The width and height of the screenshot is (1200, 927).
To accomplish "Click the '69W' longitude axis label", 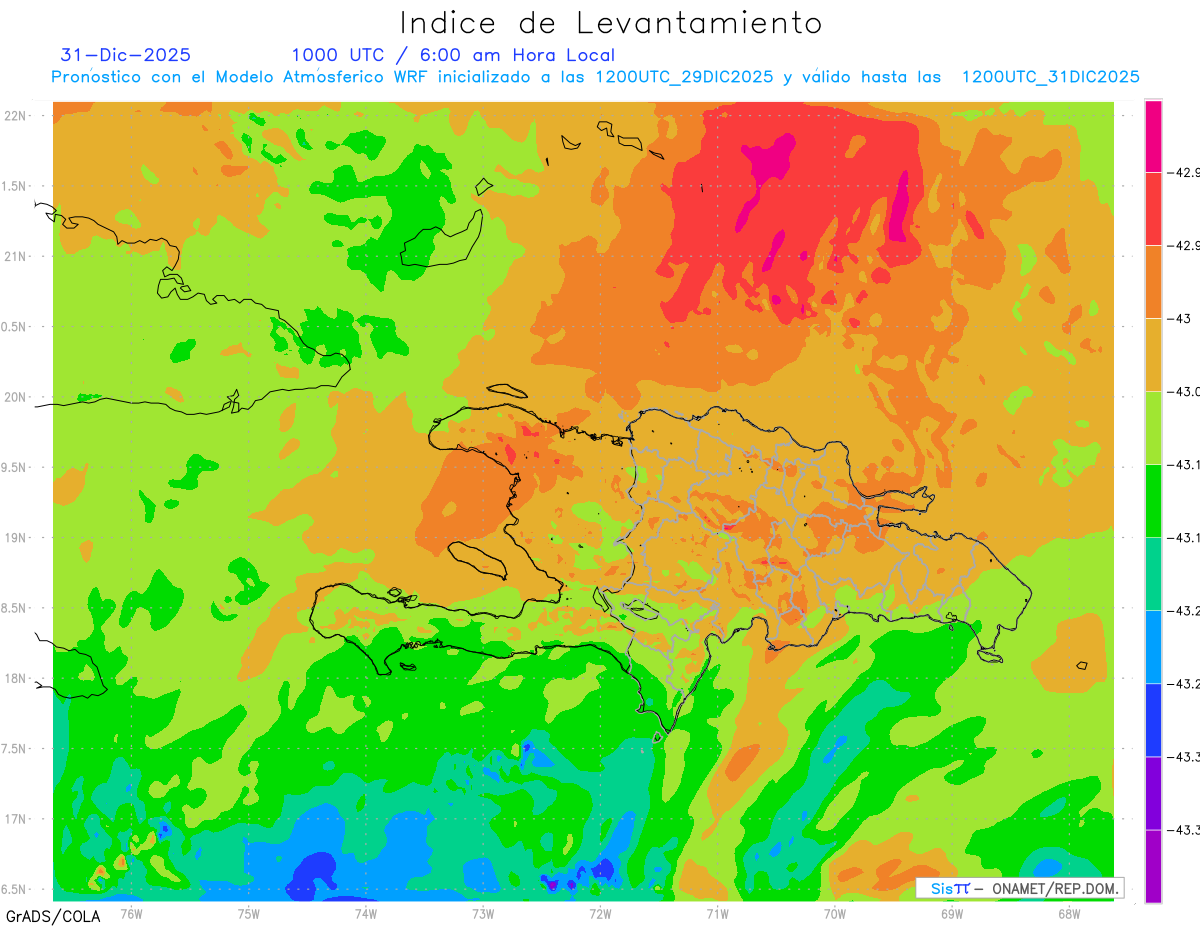I will coord(952,913).
